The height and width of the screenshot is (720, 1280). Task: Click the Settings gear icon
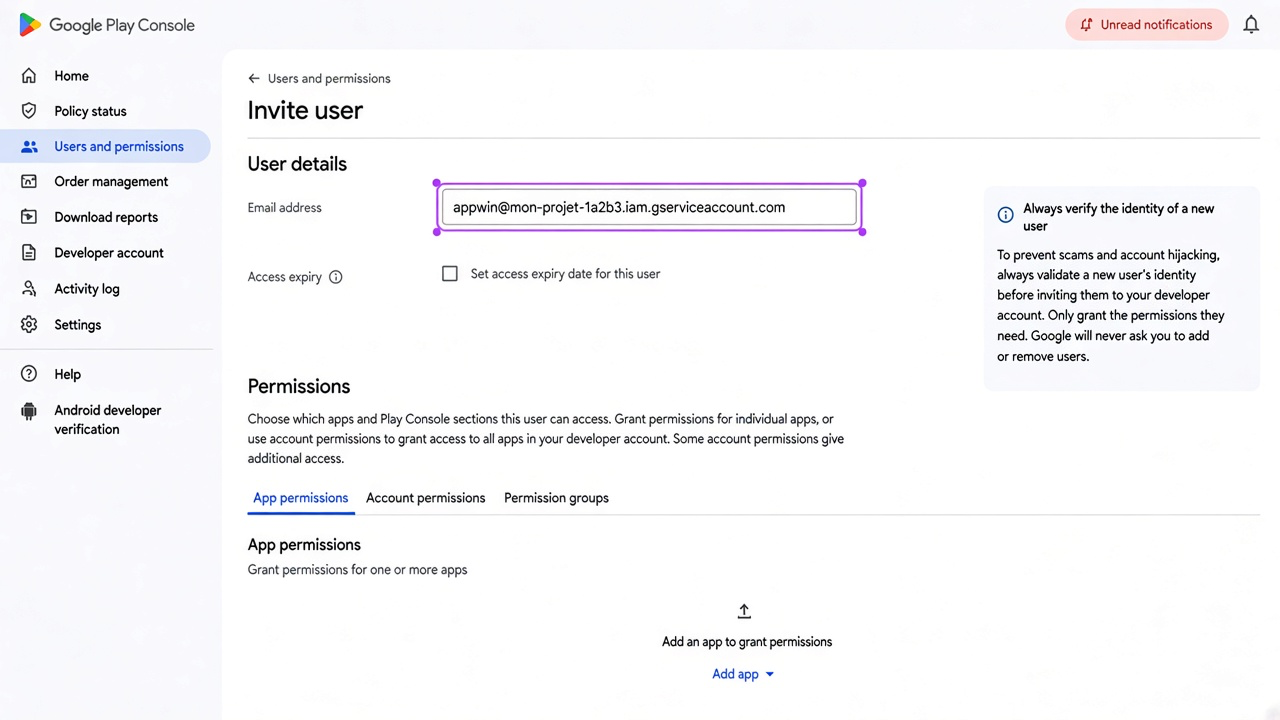click(x=29, y=325)
